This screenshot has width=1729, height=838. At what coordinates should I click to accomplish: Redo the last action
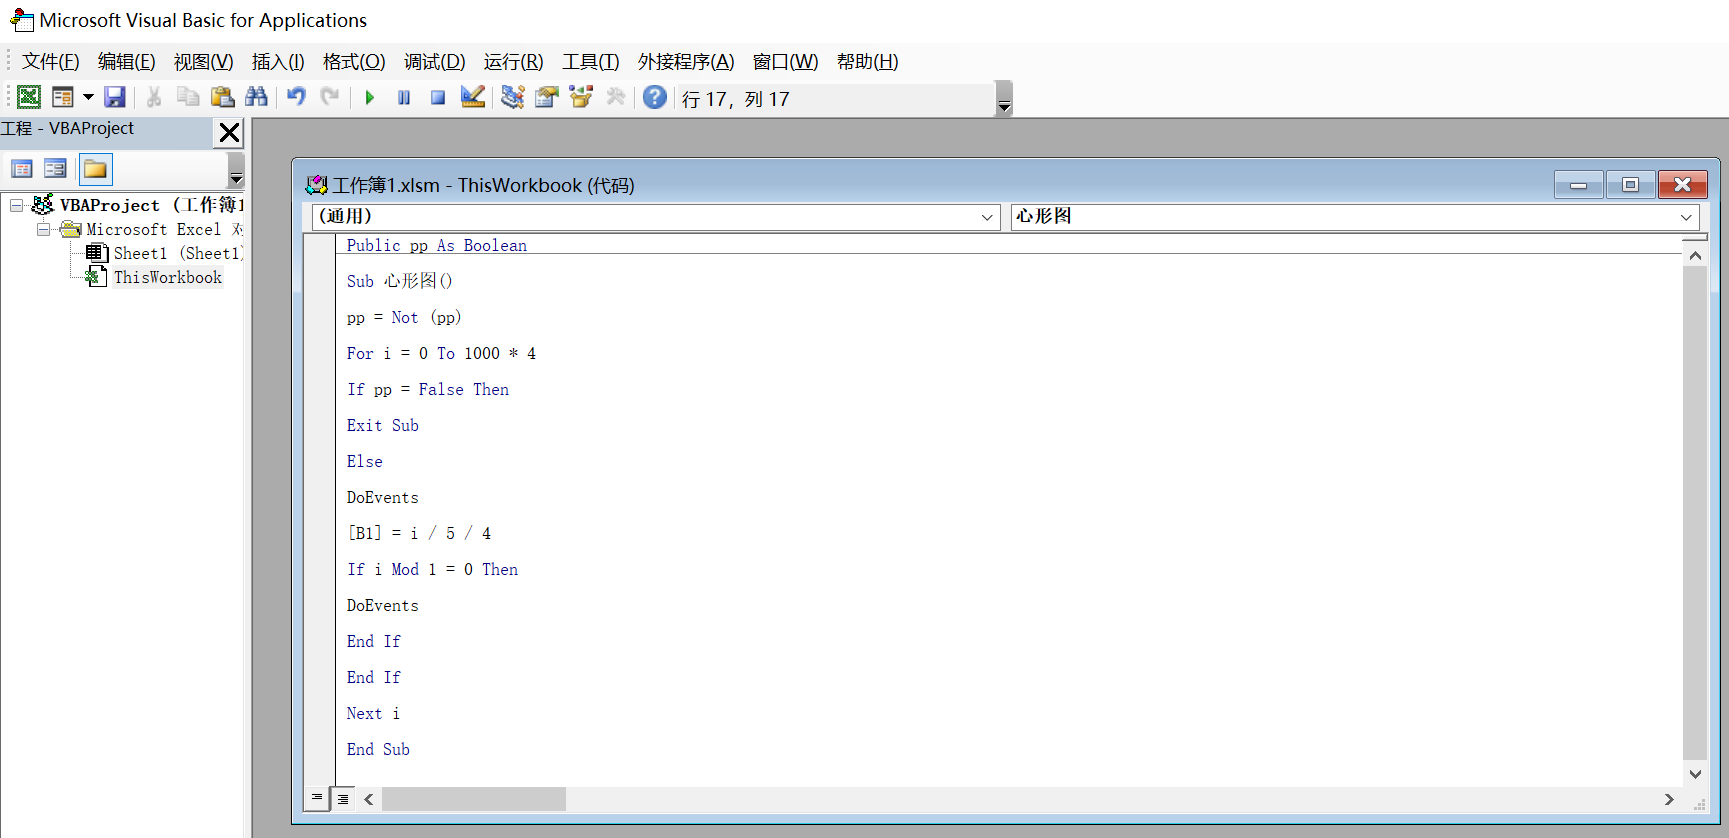tap(330, 97)
